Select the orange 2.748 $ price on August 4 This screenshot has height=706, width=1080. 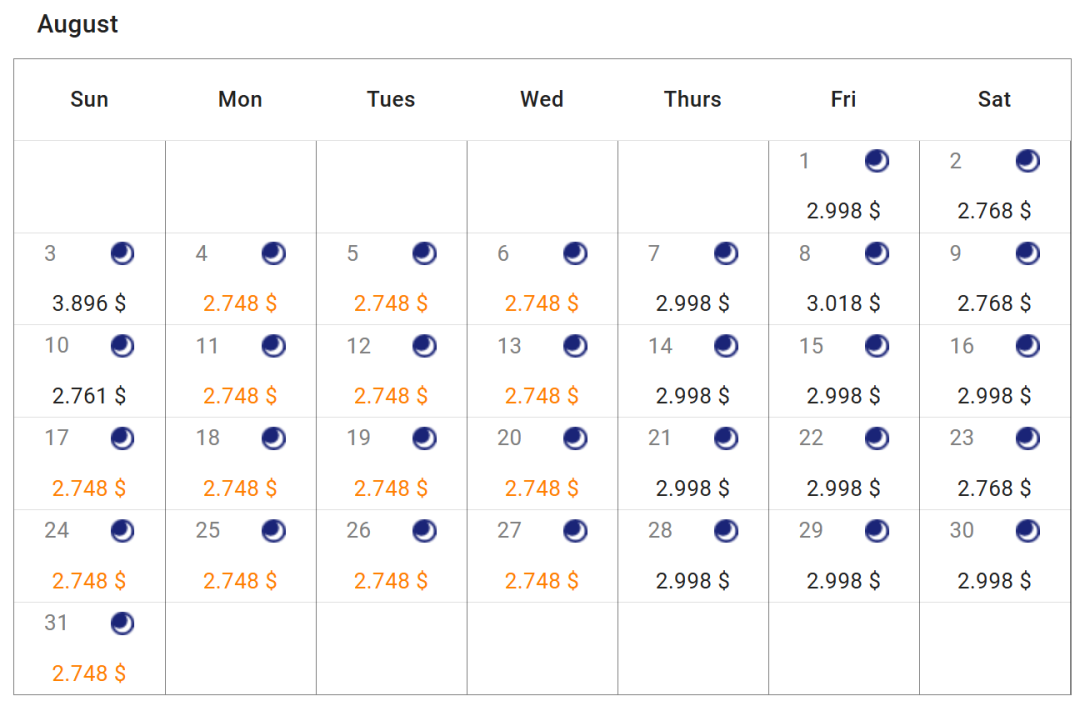(240, 303)
